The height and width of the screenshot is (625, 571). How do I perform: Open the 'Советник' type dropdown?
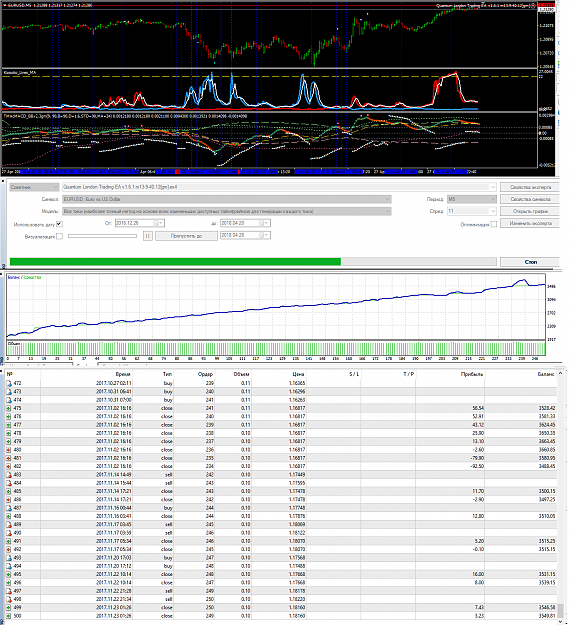[x=34, y=187]
